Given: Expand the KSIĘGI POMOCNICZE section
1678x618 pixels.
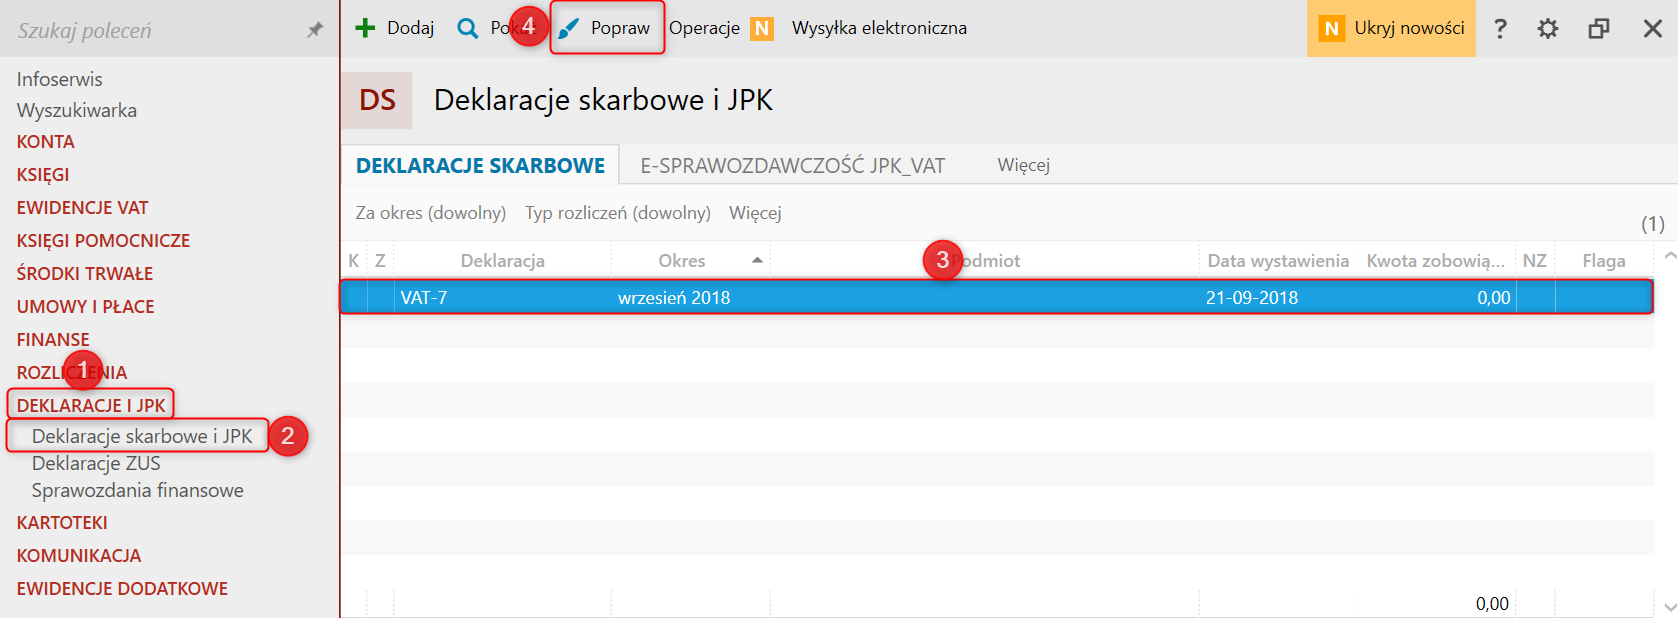Looking at the screenshot, I should (x=103, y=241).
